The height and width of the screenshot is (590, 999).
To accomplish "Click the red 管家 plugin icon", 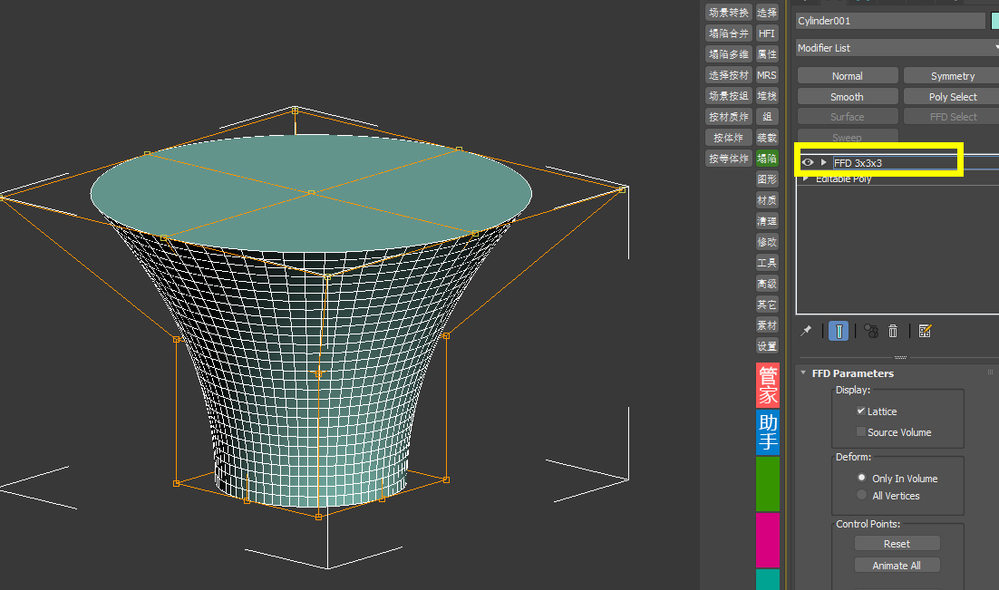I will [x=767, y=384].
